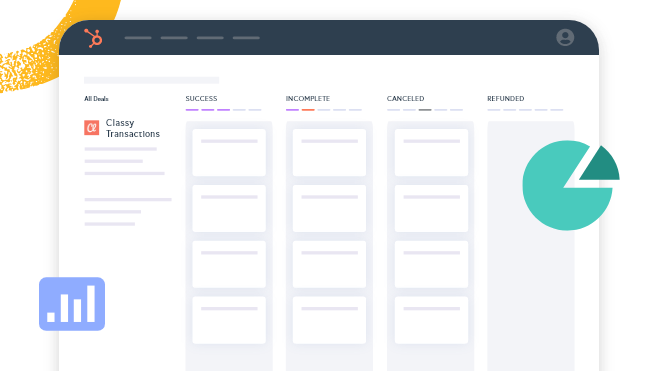Select the CANCELED column header

[x=405, y=99]
